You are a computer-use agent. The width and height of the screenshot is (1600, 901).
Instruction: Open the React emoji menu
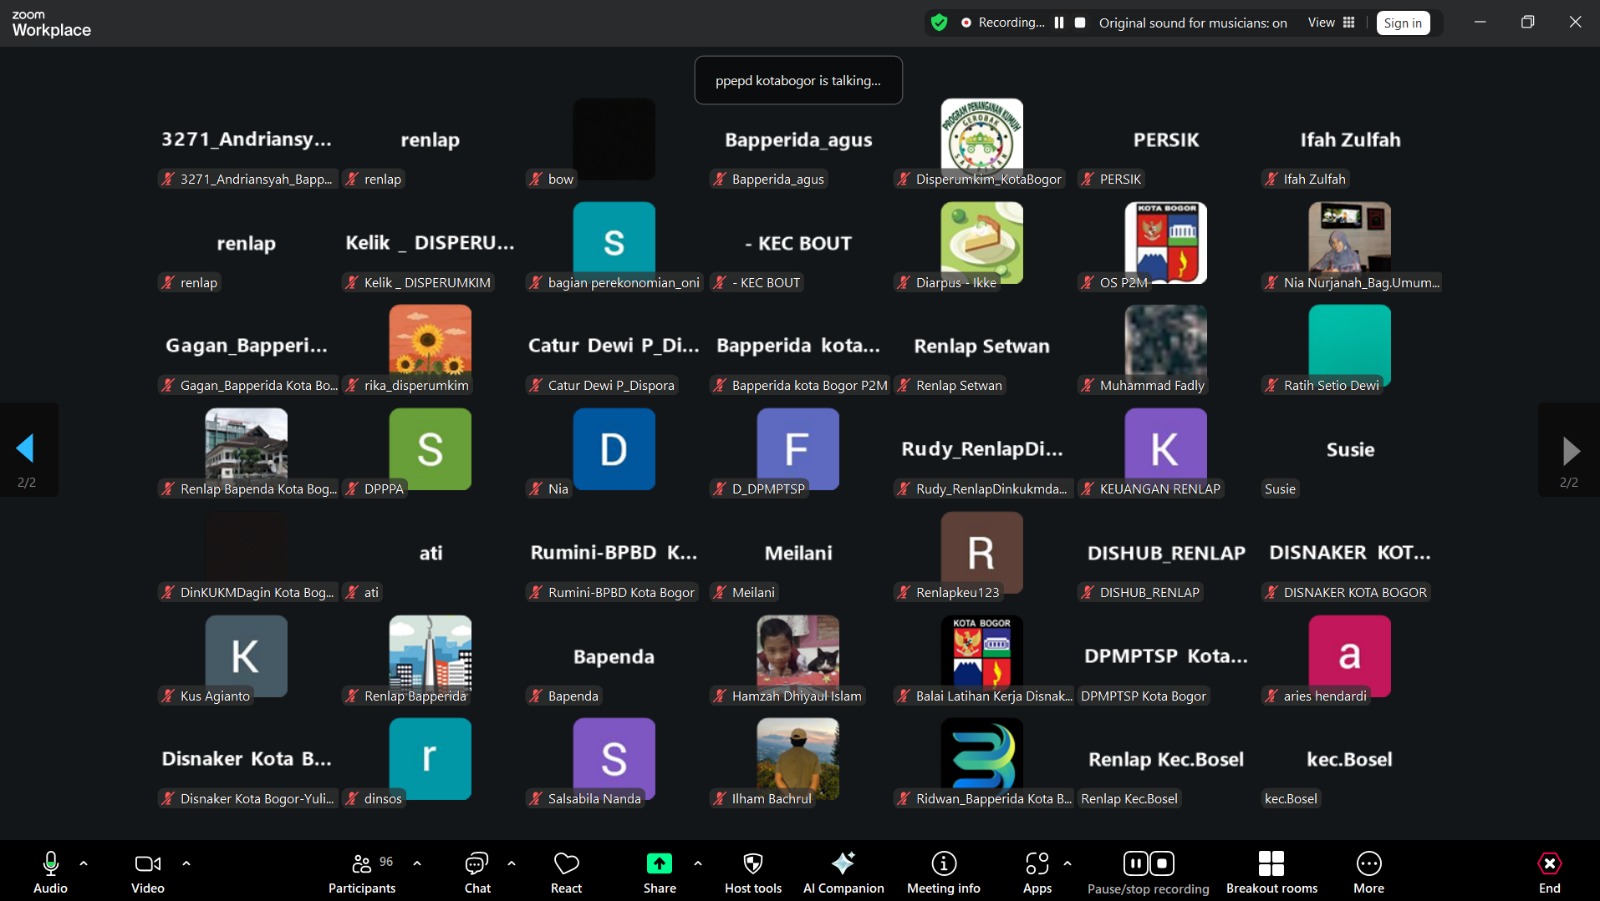566,871
